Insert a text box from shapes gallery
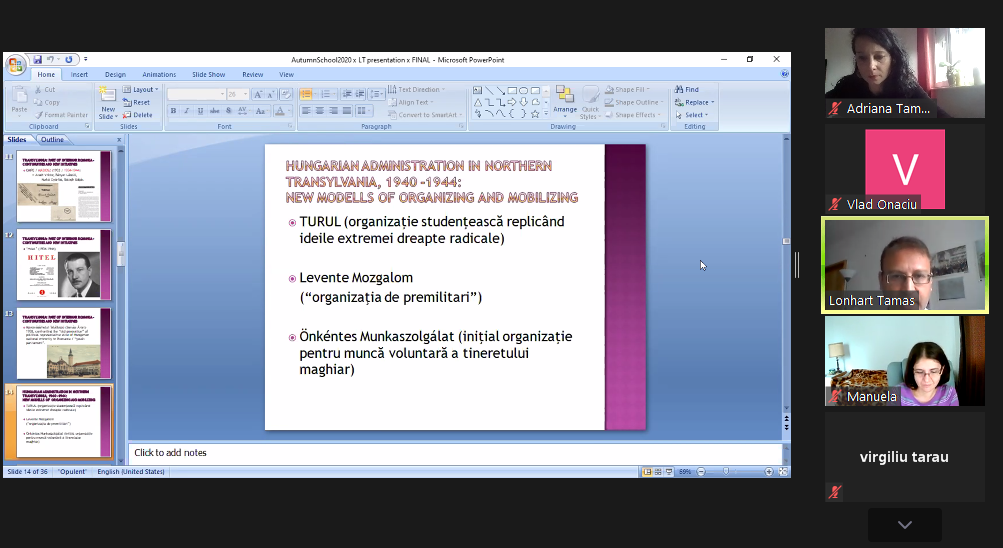1003x548 pixels. (477, 90)
